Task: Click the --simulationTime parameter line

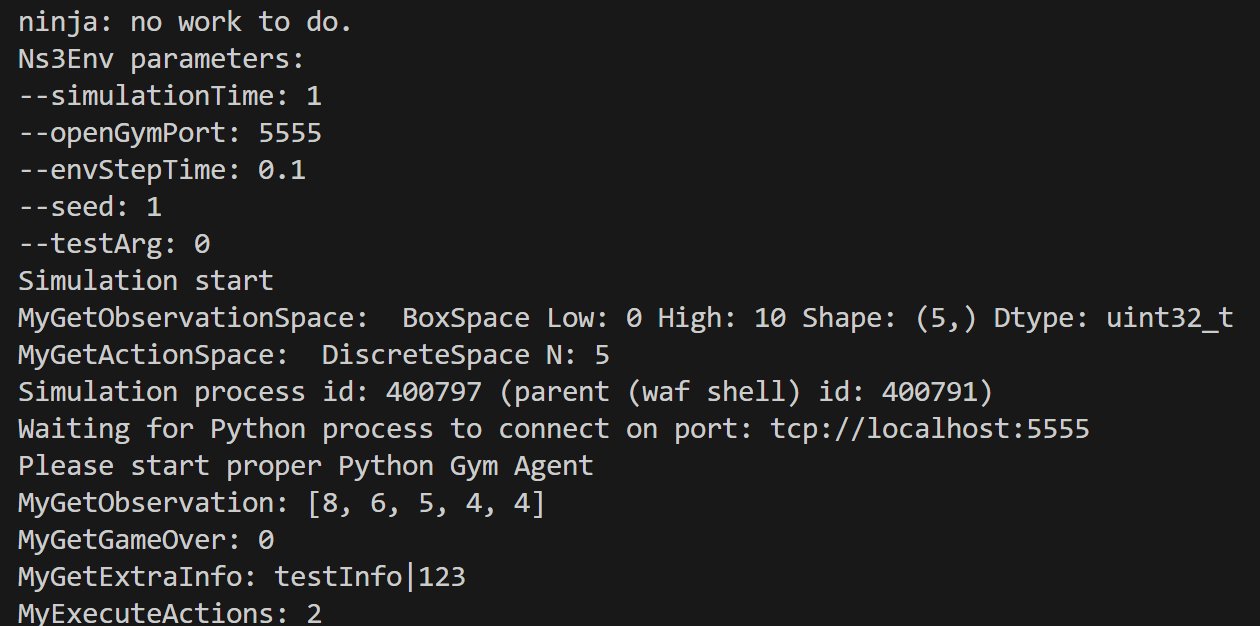Action: tap(169, 96)
